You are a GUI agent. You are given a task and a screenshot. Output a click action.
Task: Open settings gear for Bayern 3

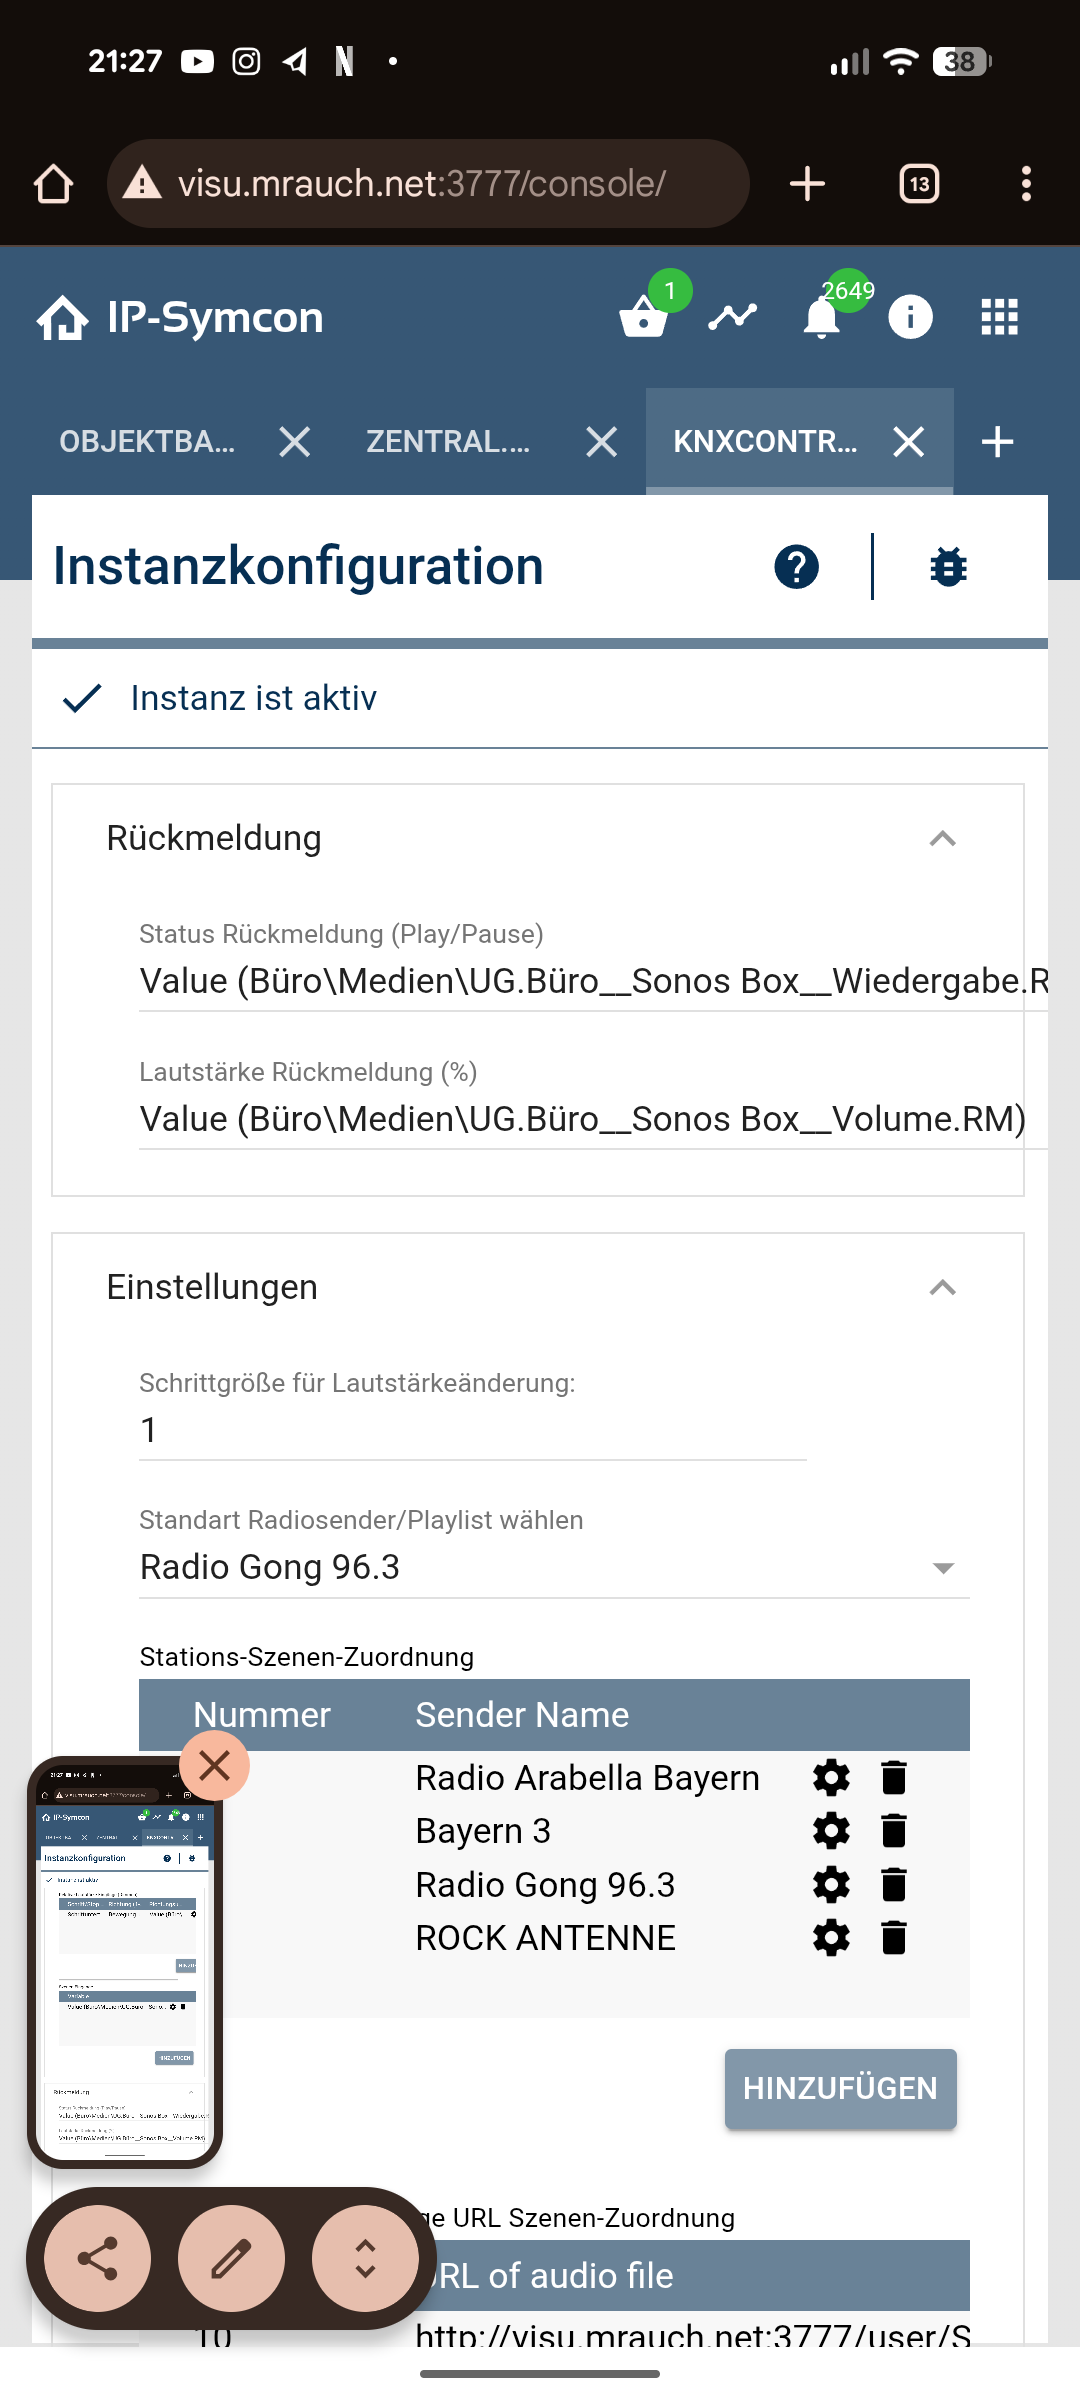pos(831,1831)
